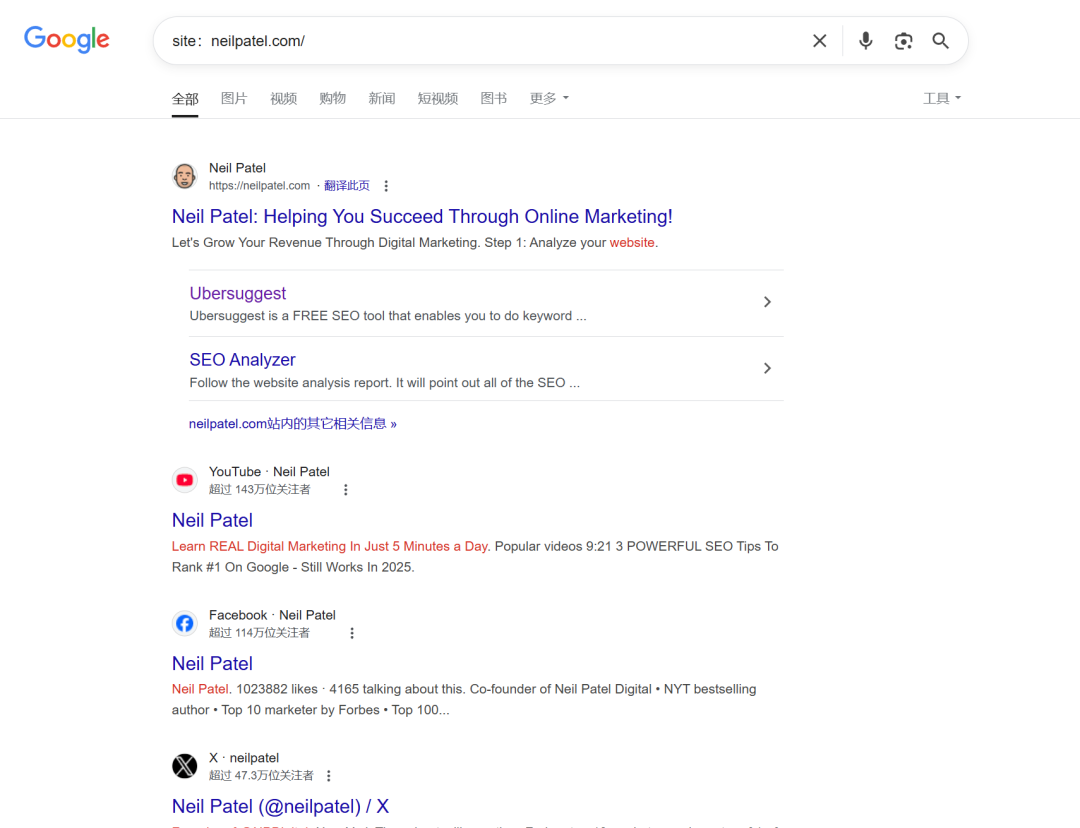
Task: Switch to the 购物 tab
Action: pyautogui.click(x=333, y=99)
